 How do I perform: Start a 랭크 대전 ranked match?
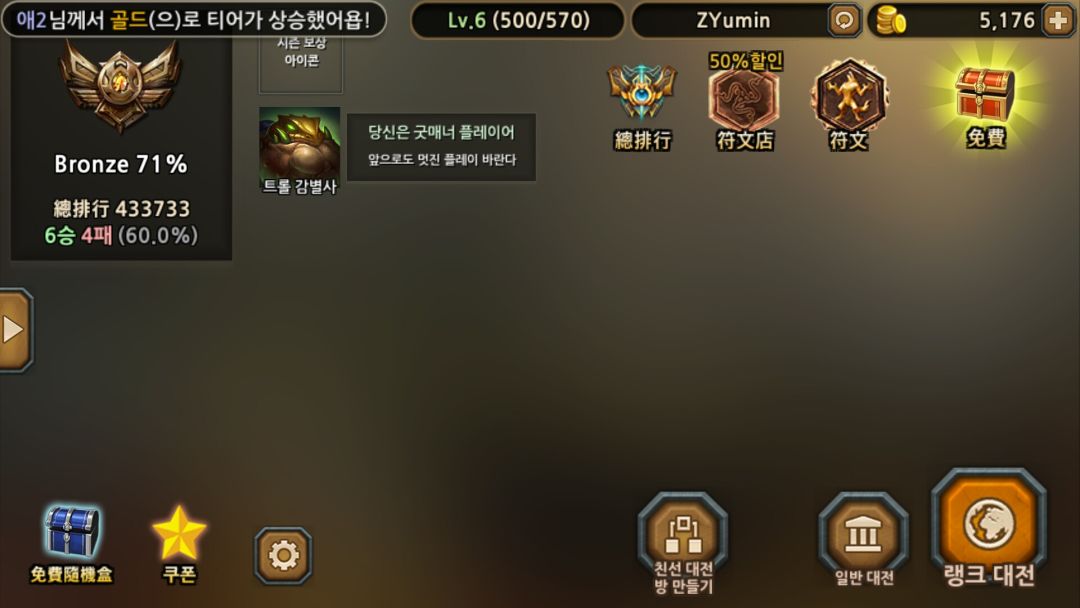(989, 527)
